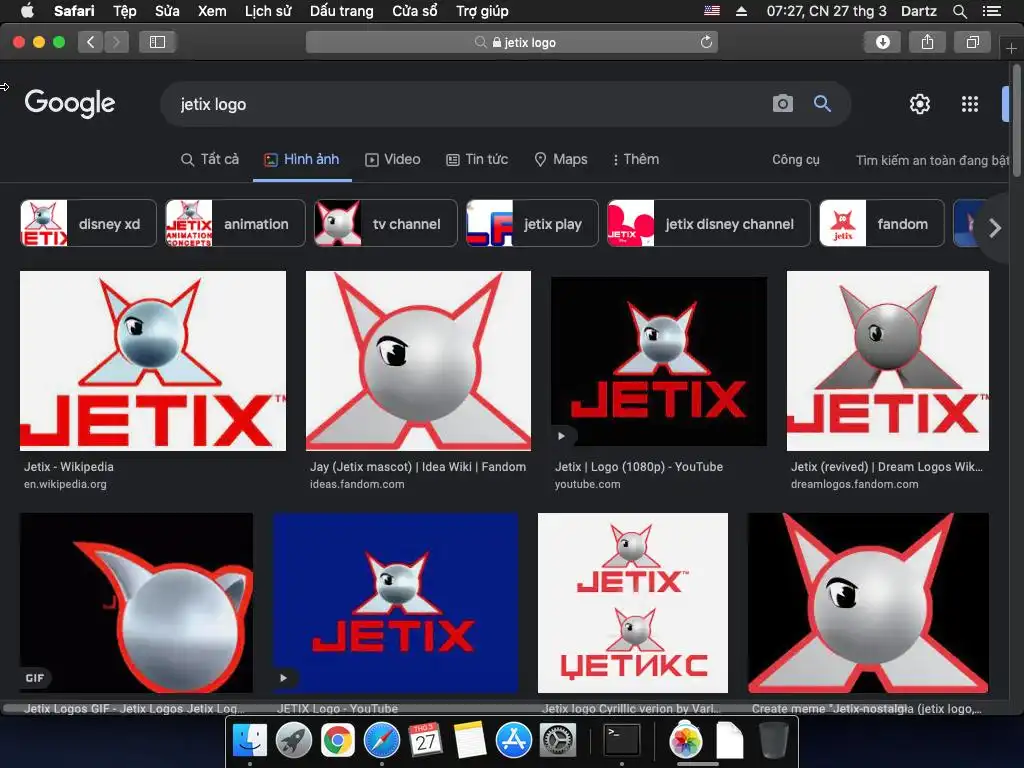Show the tab overview button
1024x768 pixels.
972,42
